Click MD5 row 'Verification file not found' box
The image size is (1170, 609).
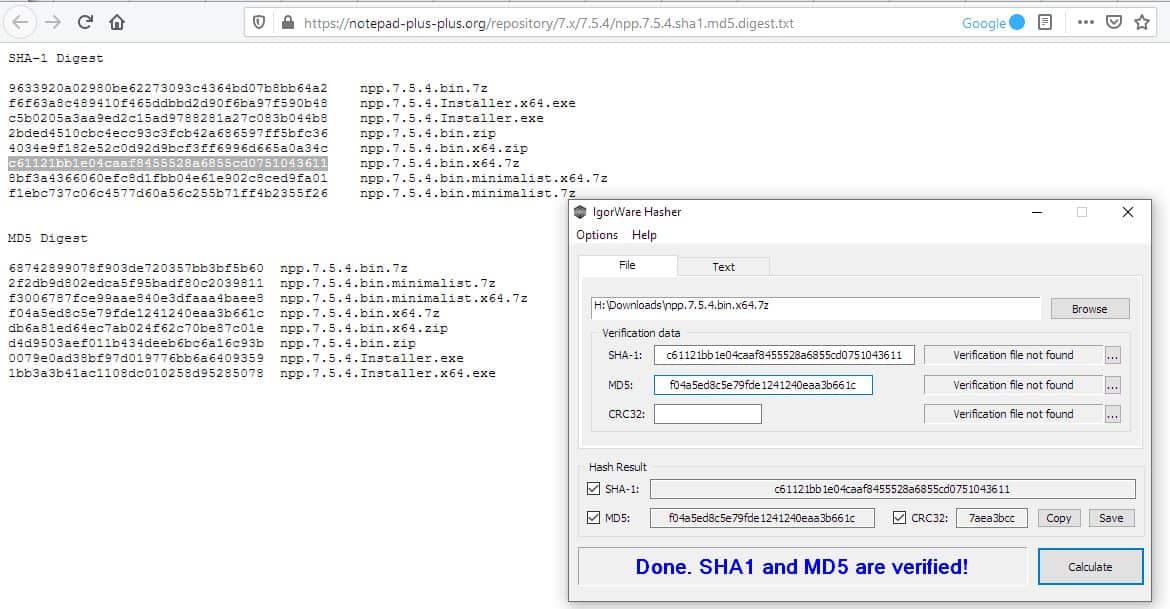pos(1013,385)
